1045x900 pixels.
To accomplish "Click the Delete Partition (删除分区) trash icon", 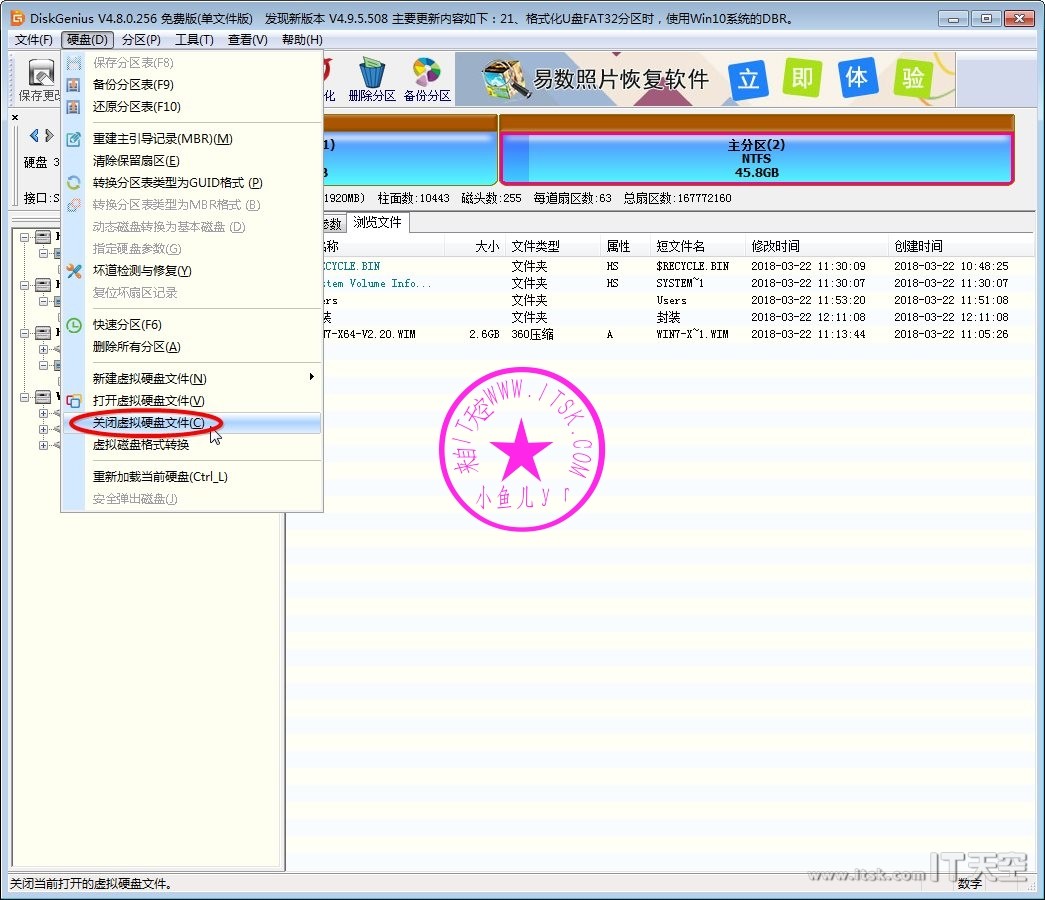I will 372,78.
